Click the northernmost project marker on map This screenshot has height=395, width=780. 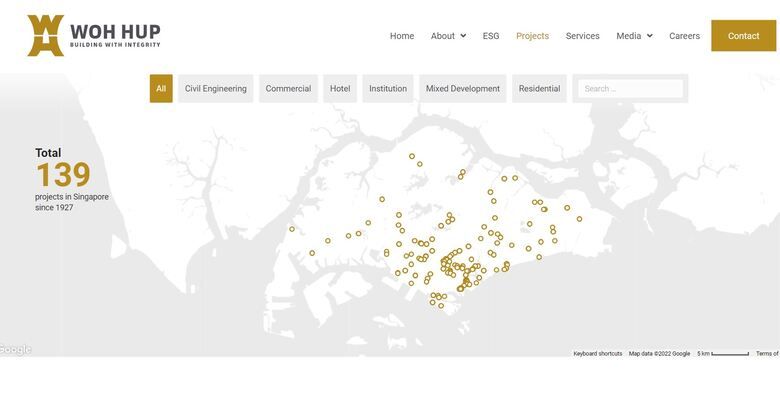412,156
